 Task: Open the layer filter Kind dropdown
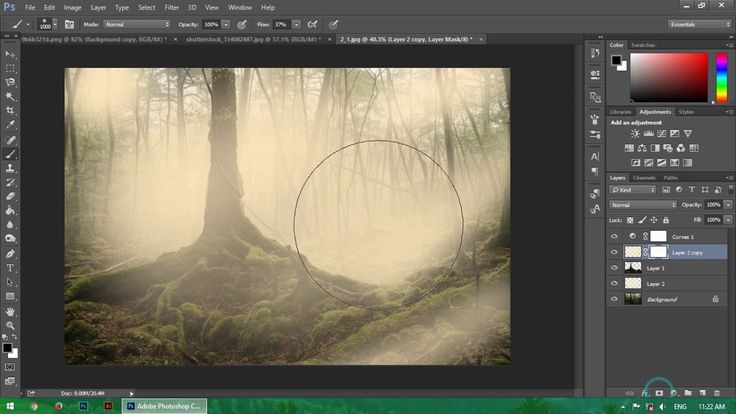(x=632, y=190)
